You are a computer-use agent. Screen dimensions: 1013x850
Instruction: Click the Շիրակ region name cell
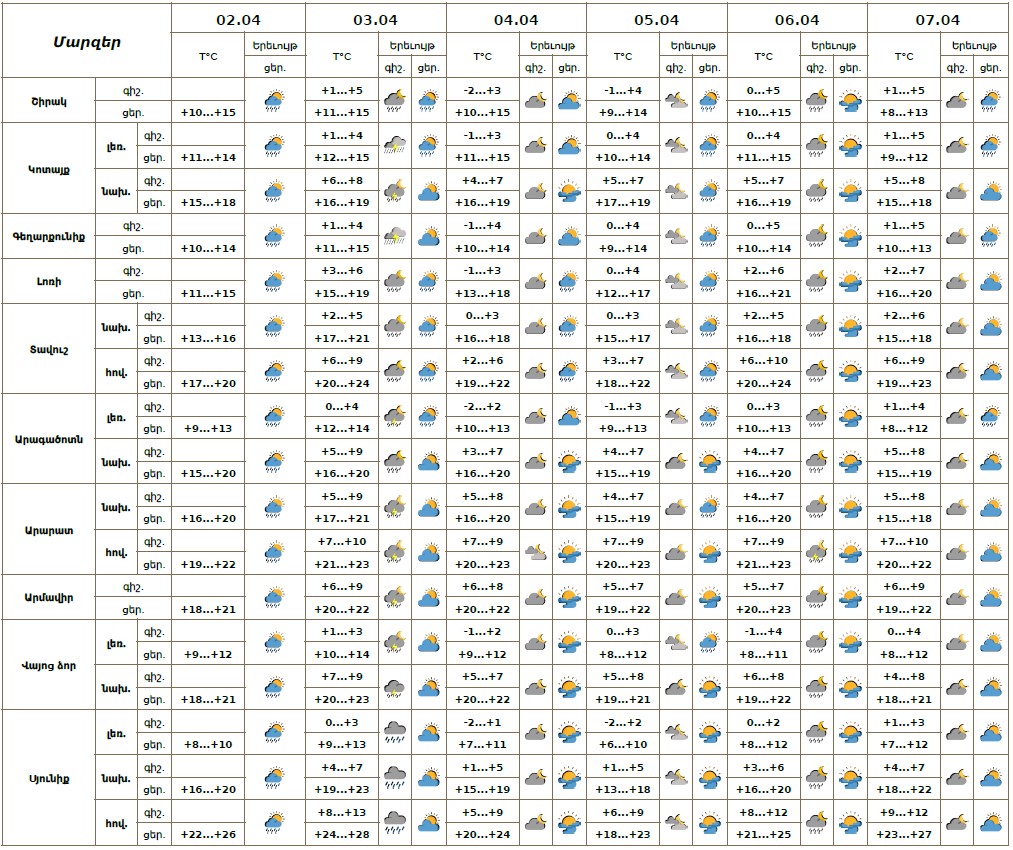coord(48,100)
